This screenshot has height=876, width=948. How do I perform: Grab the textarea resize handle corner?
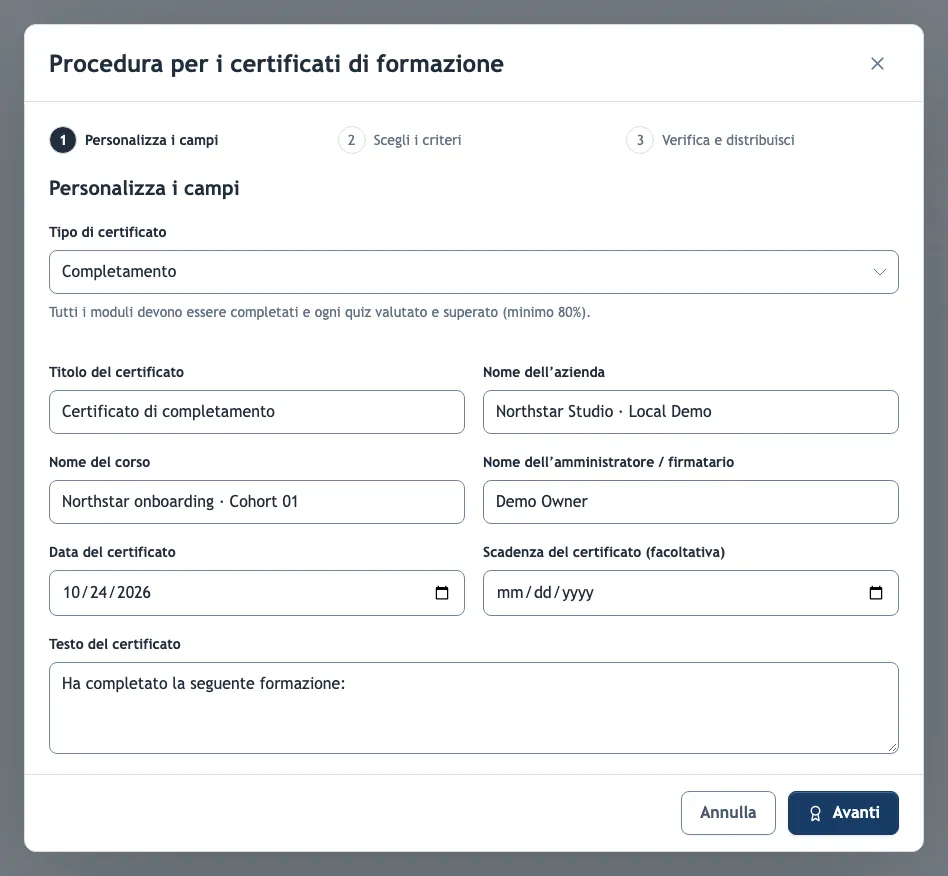pos(892,748)
